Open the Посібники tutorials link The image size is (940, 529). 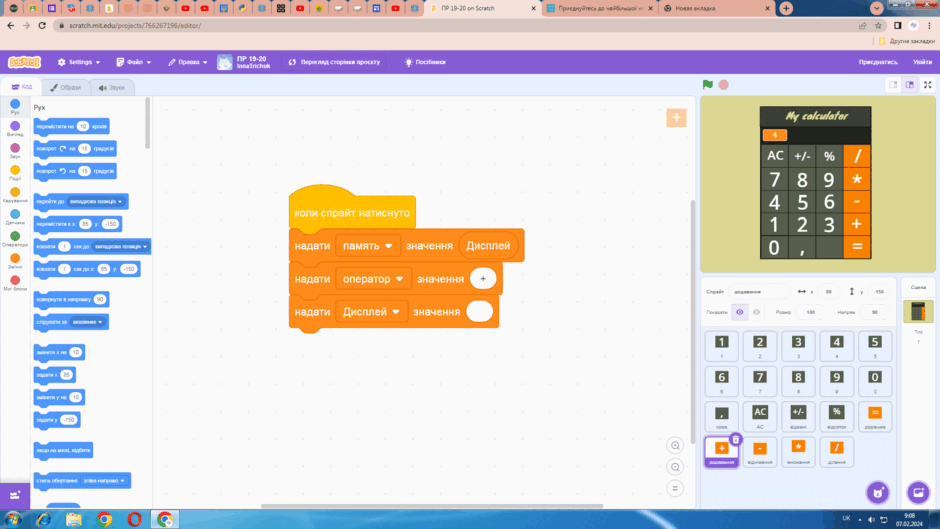click(x=425, y=62)
